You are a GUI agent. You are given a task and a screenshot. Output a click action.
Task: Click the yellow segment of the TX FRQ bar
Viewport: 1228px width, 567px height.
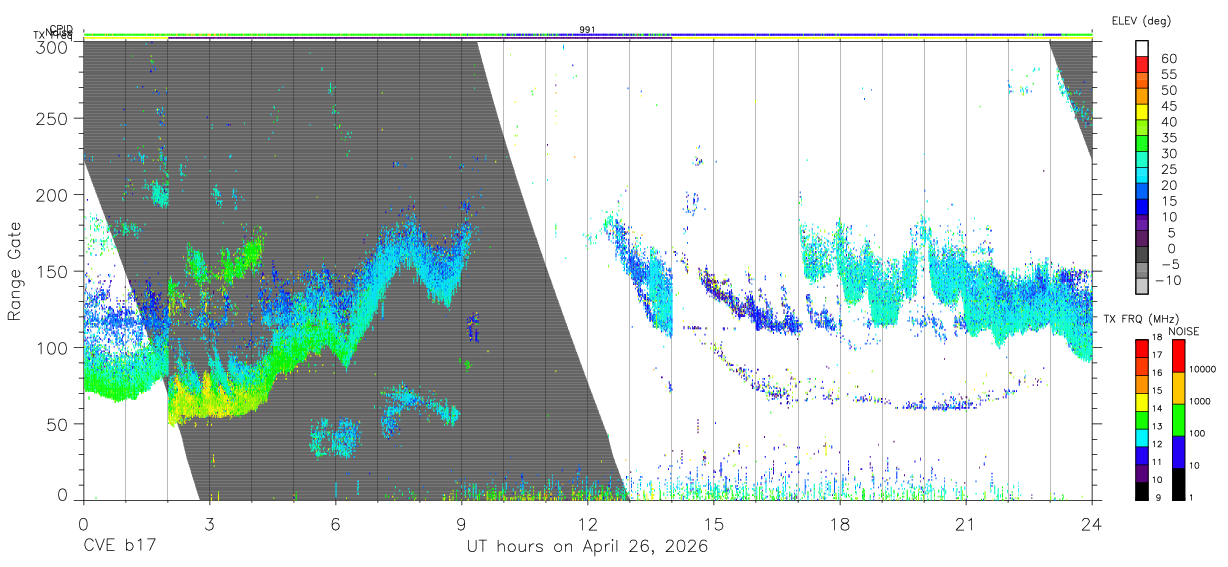coord(1142,402)
